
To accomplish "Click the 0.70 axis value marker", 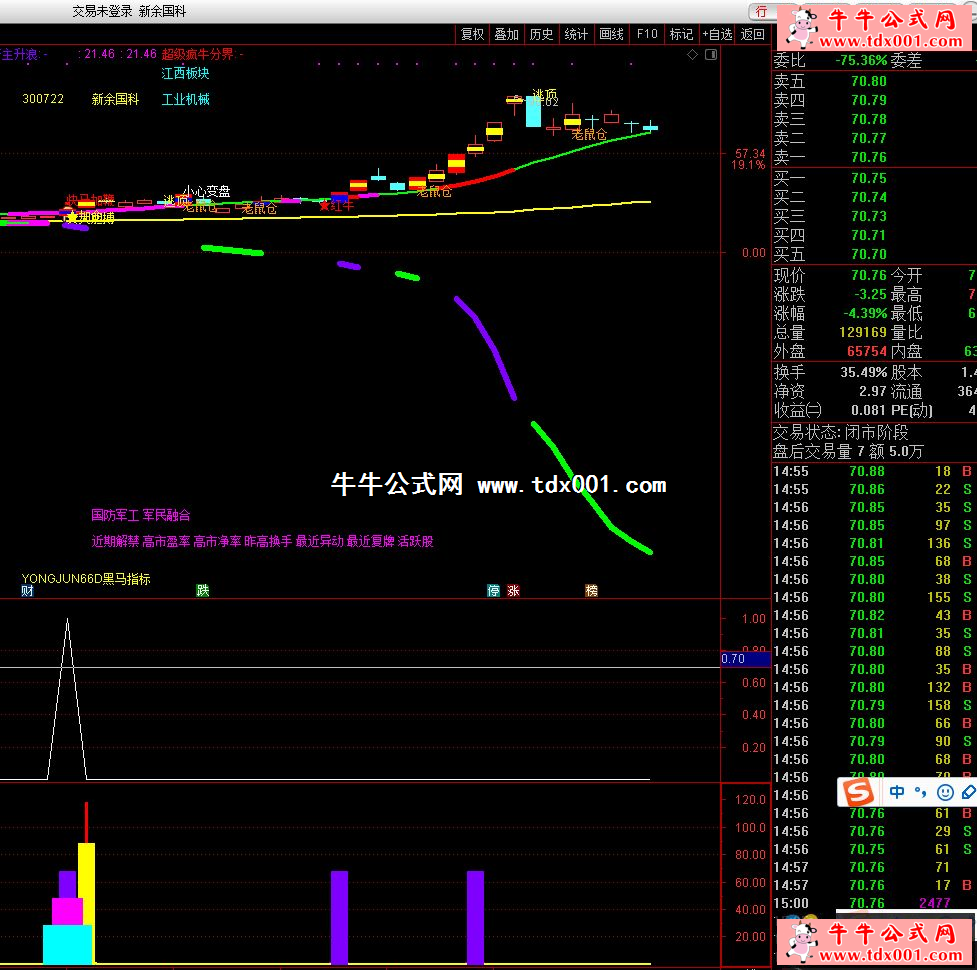I will [x=745, y=659].
